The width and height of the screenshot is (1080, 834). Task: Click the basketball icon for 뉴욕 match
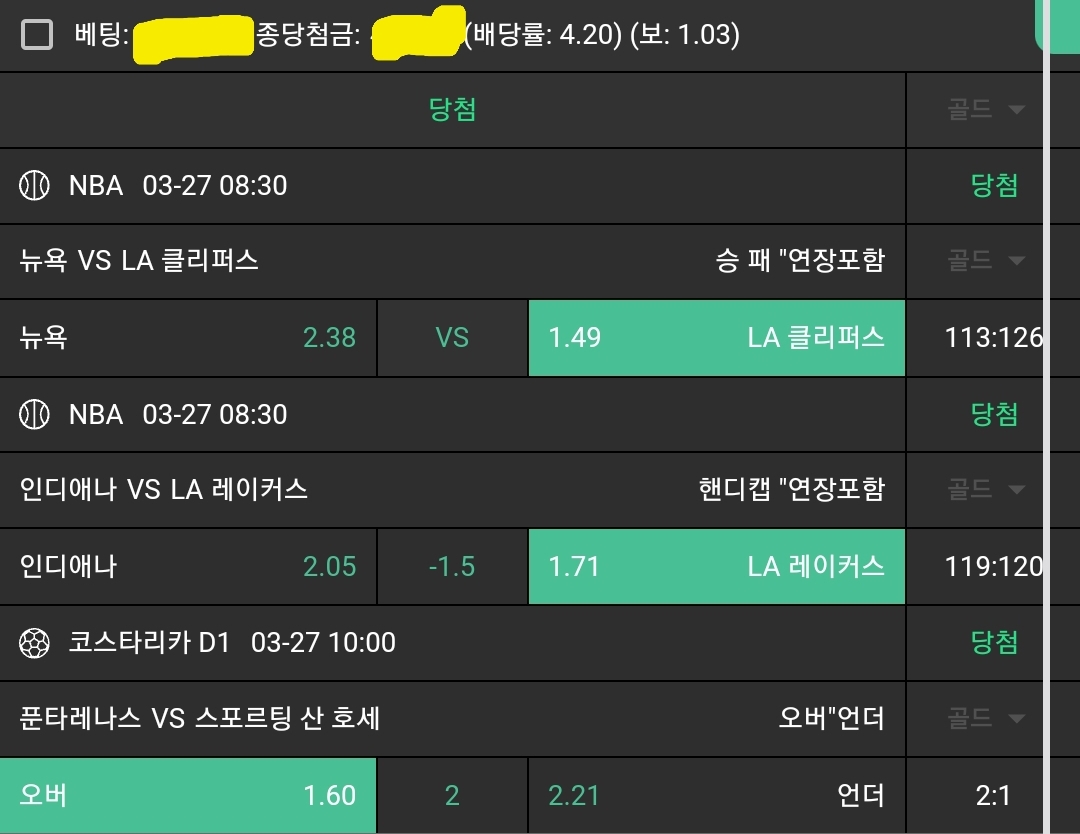pos(35,185)
